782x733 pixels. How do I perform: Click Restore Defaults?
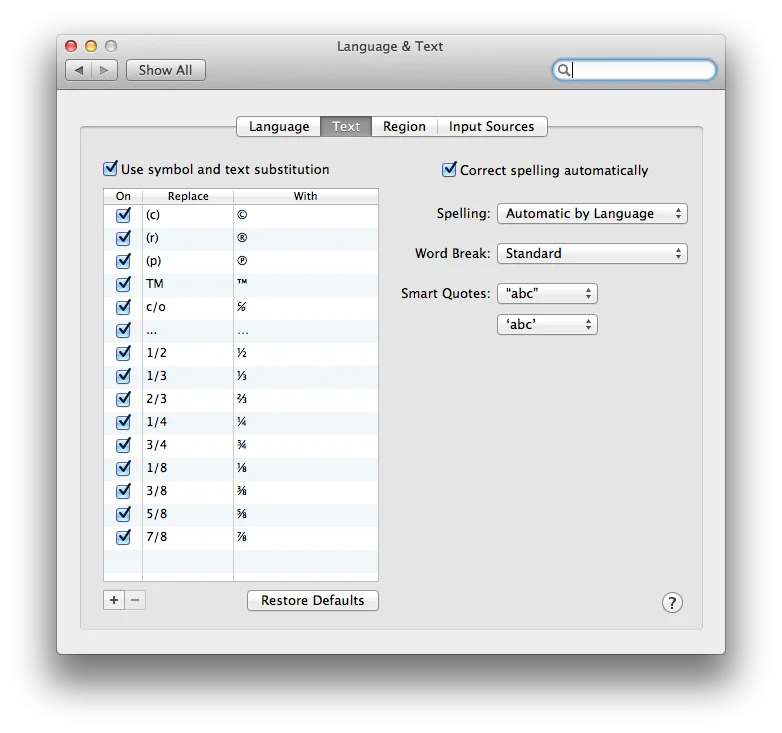[x=313, y=600]
